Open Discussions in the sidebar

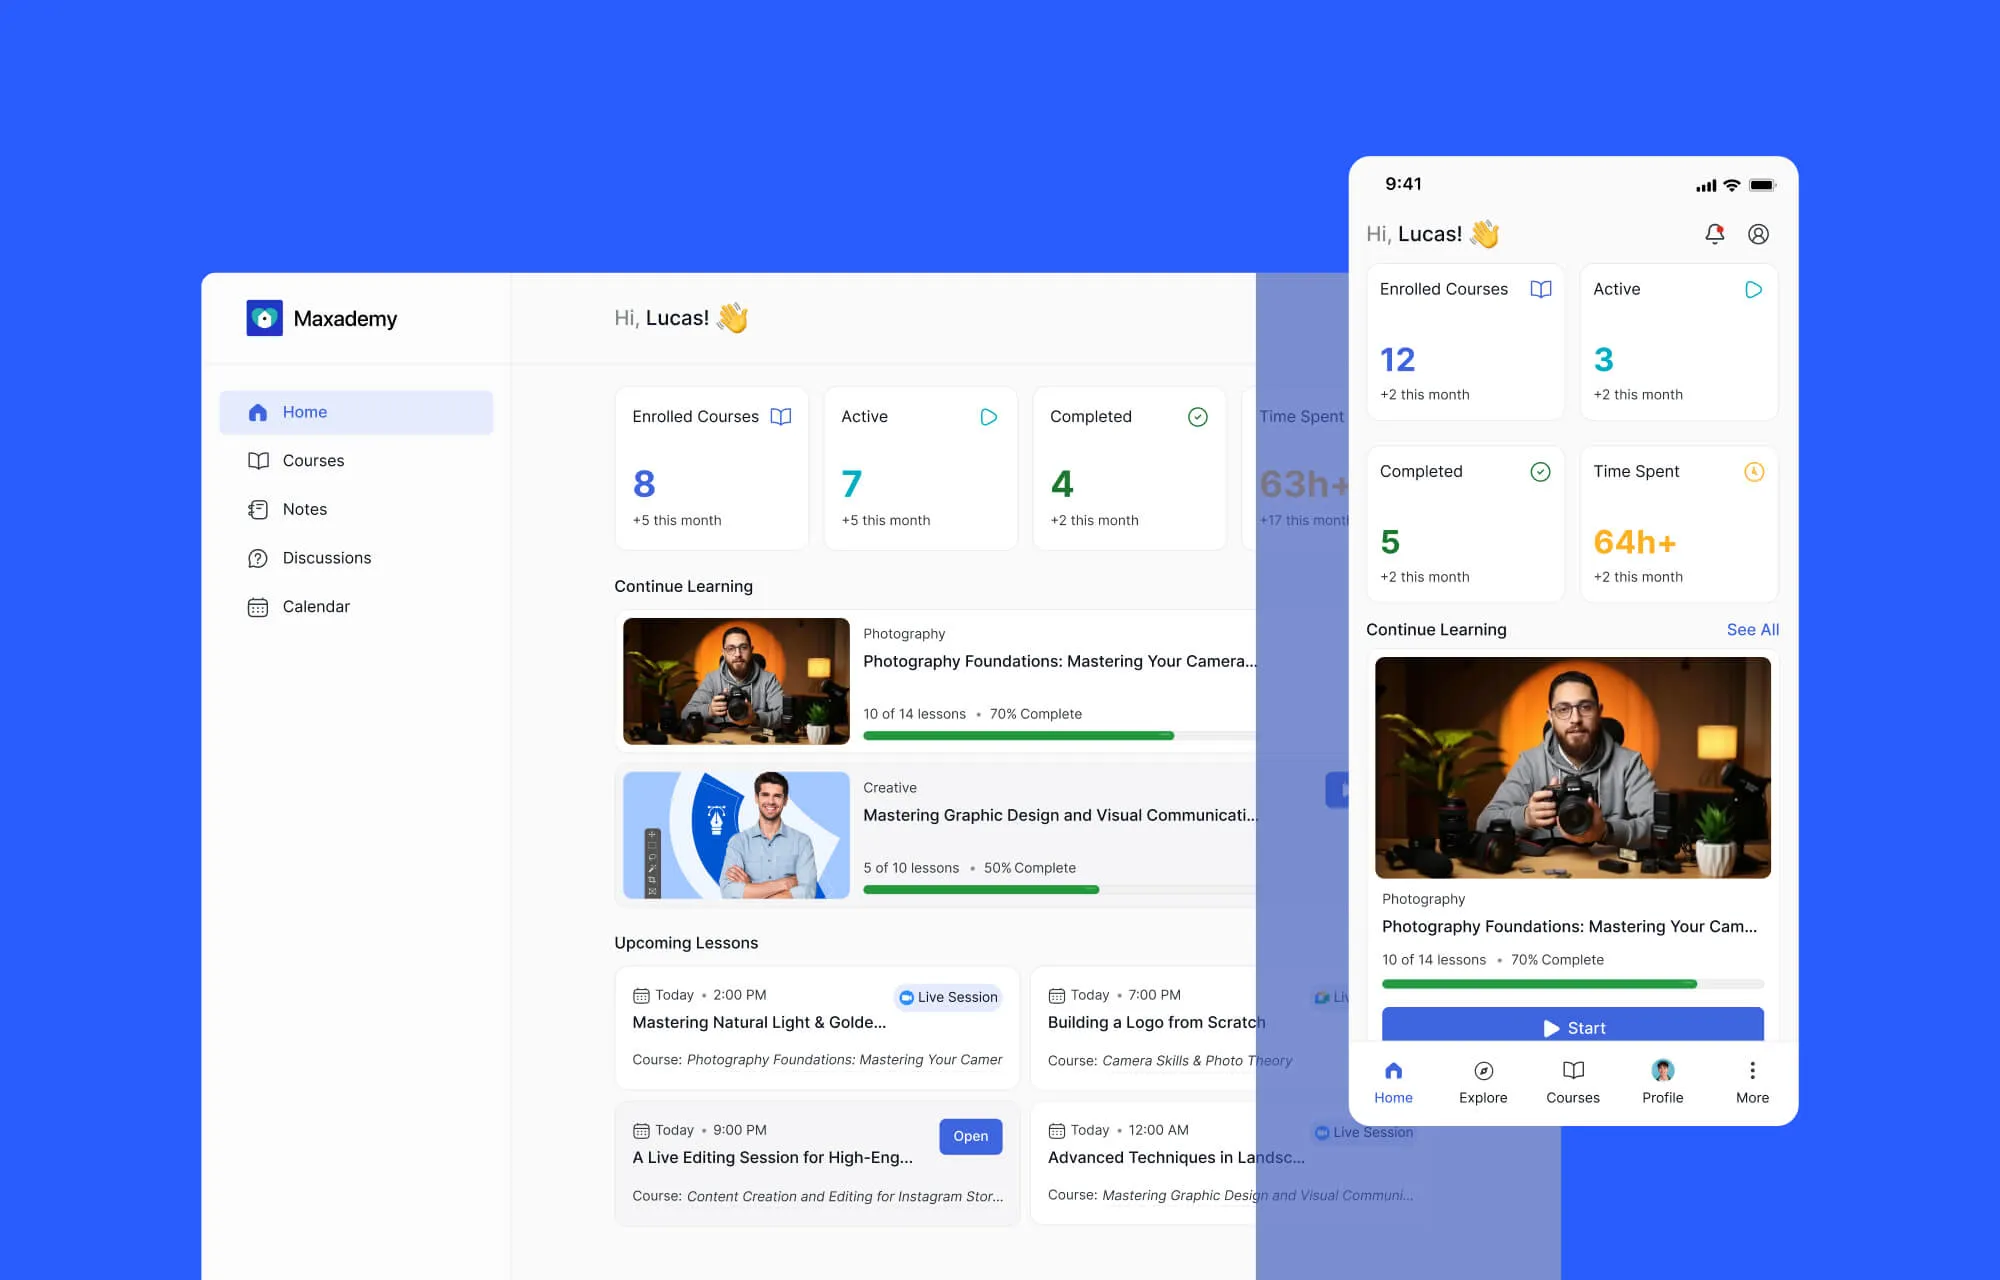point(326,557)
